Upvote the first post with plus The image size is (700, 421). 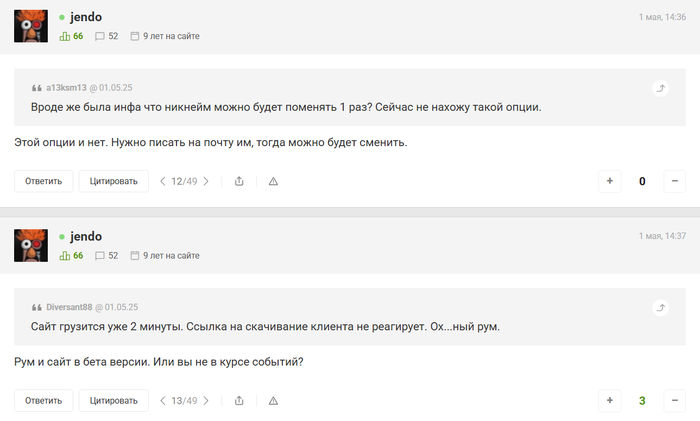610,181
